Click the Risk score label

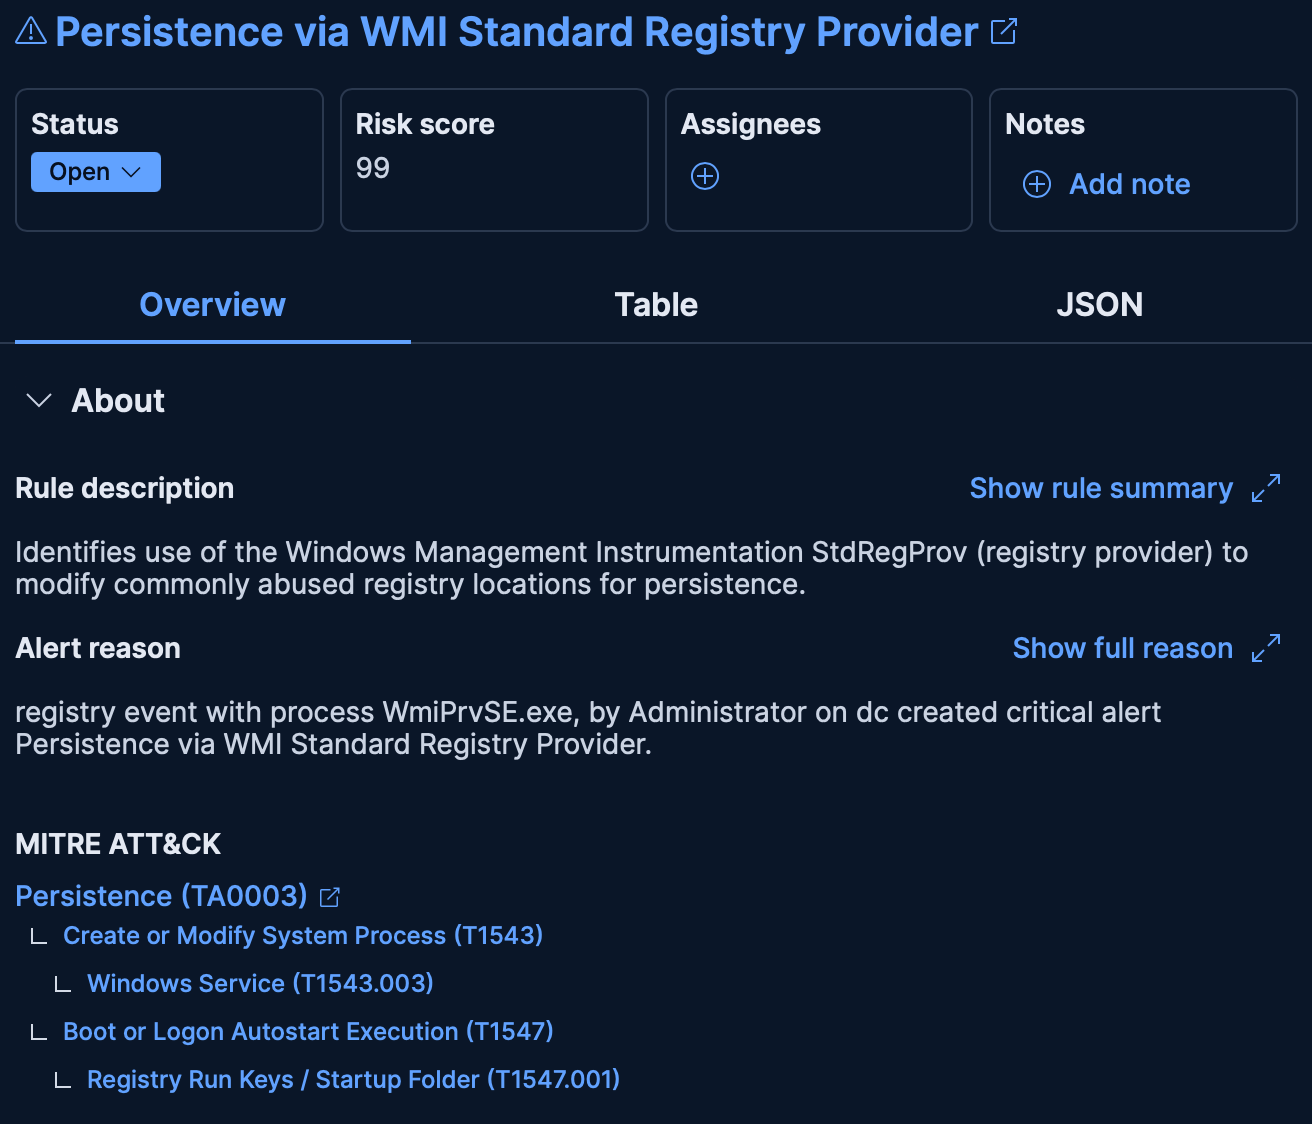click(x=425, y=124)
